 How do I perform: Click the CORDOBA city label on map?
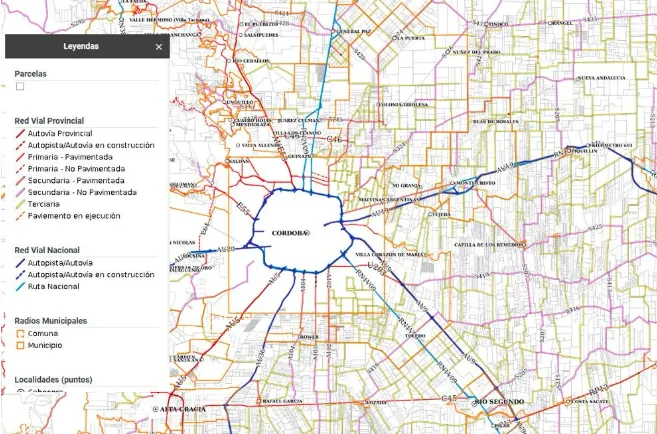pos(291,233)
